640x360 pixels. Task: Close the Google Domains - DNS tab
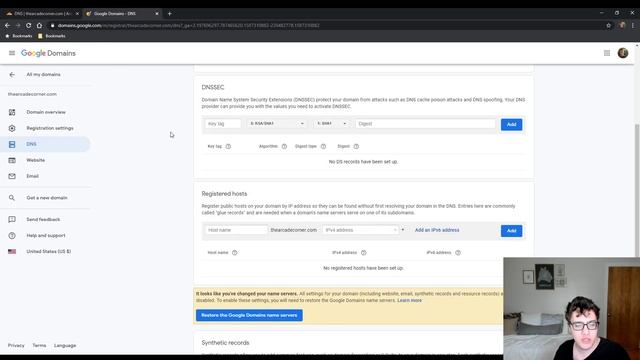pos(157,13)
